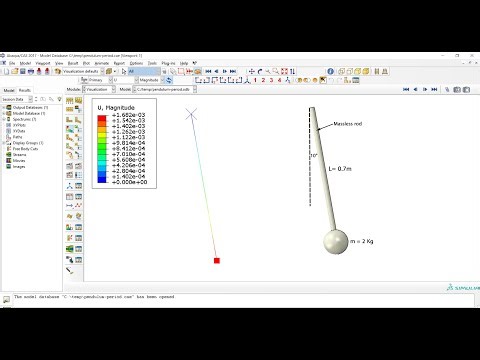480x360 pixels.
Task: Switch to the Model tab
Action: tap(9, 90)
